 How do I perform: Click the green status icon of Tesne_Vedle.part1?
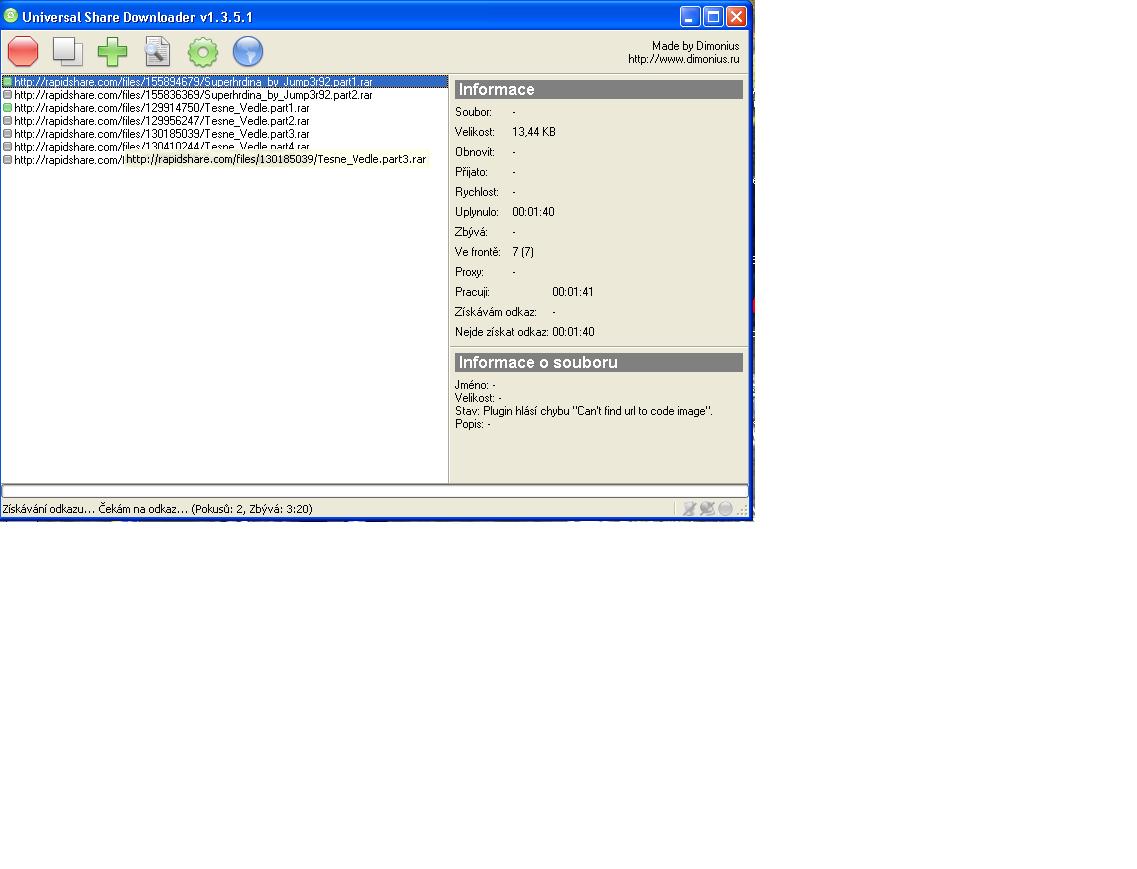point(7,108)
